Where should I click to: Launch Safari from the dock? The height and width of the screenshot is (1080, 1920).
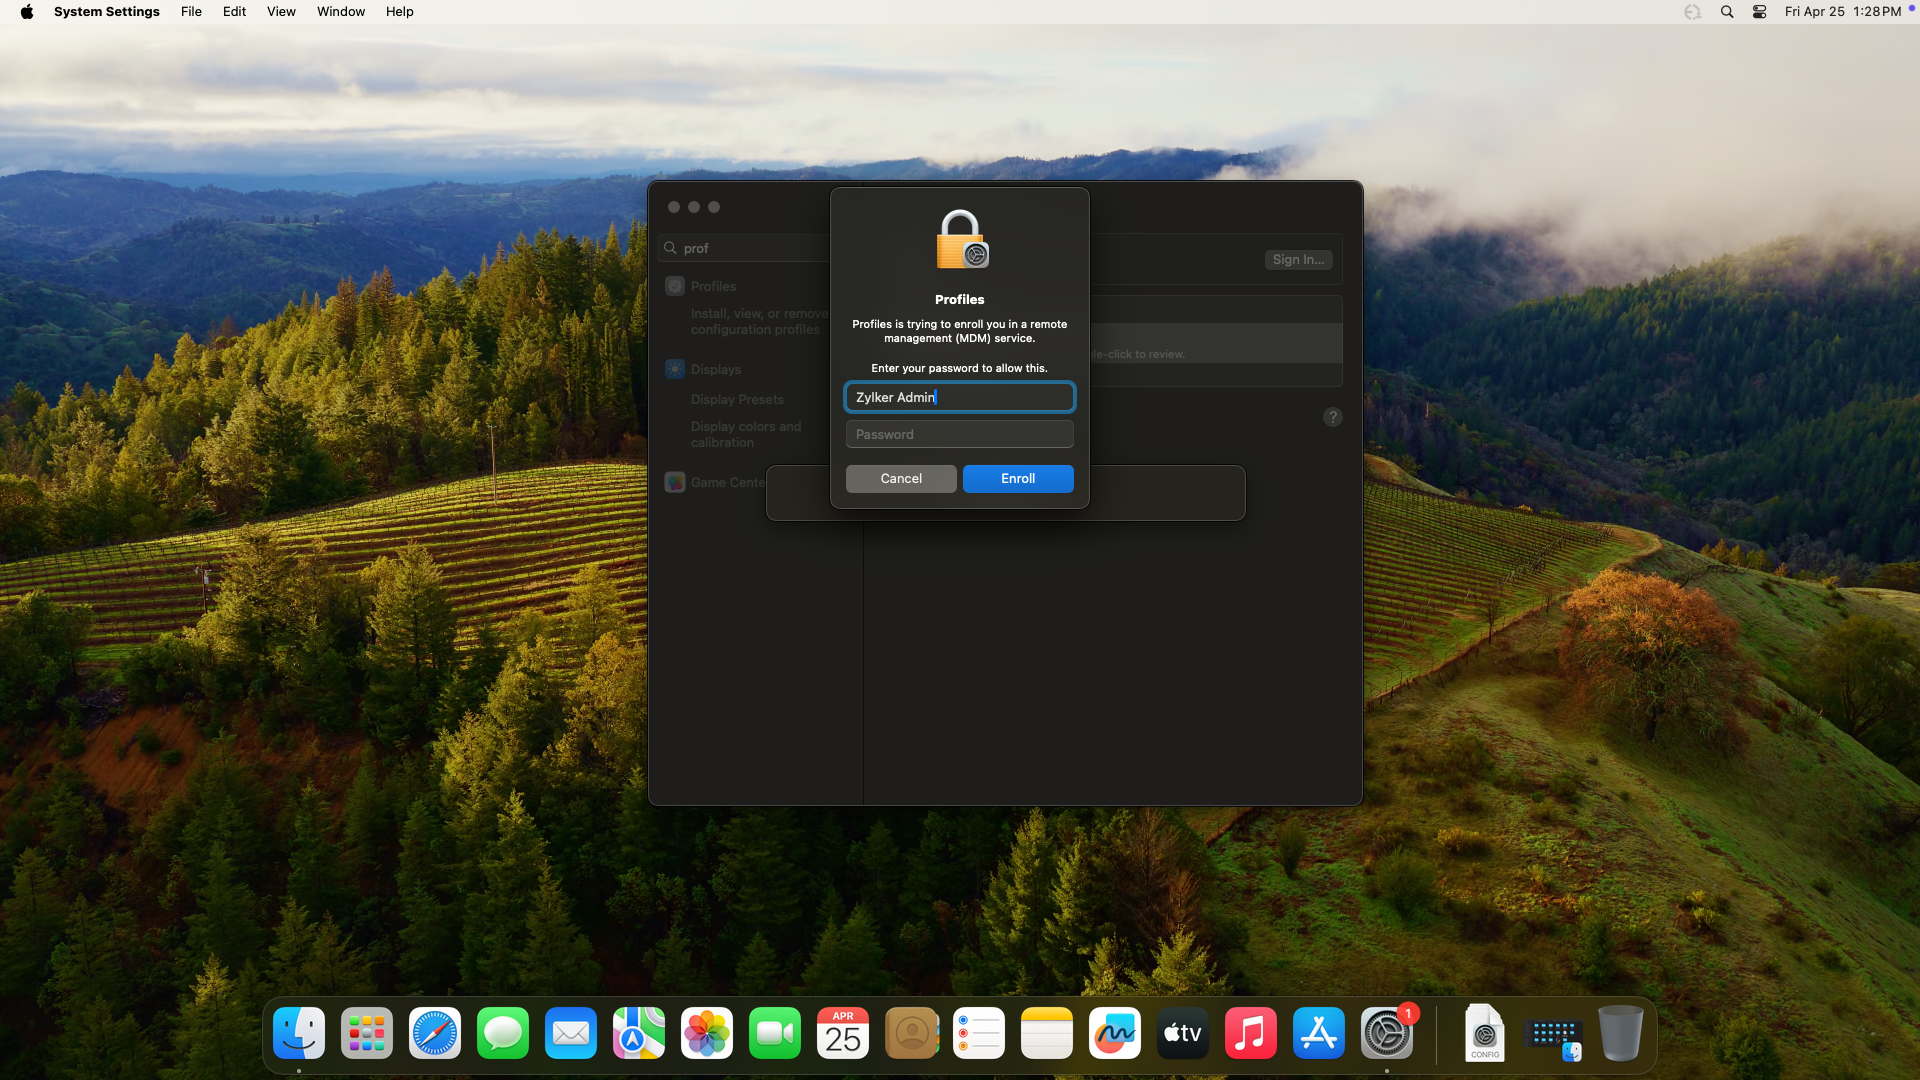point(435,1033)
